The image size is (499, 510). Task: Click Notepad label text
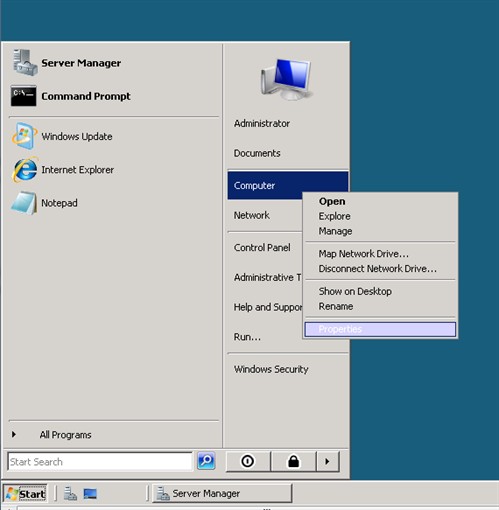(59, 203)
